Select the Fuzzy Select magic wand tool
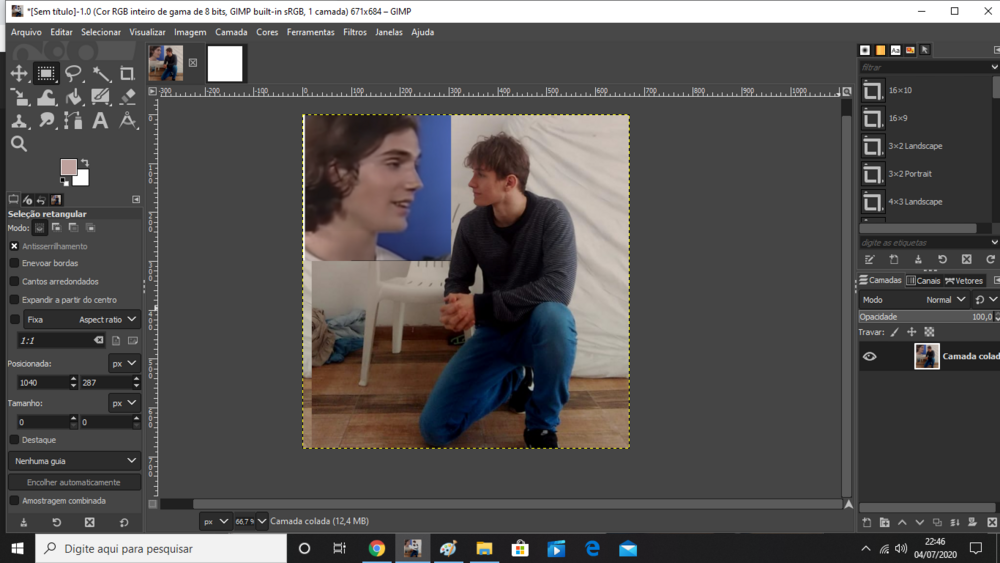The width and height of the screenshot is (1000, 563). pyautogui.click(x=101, y=73)
